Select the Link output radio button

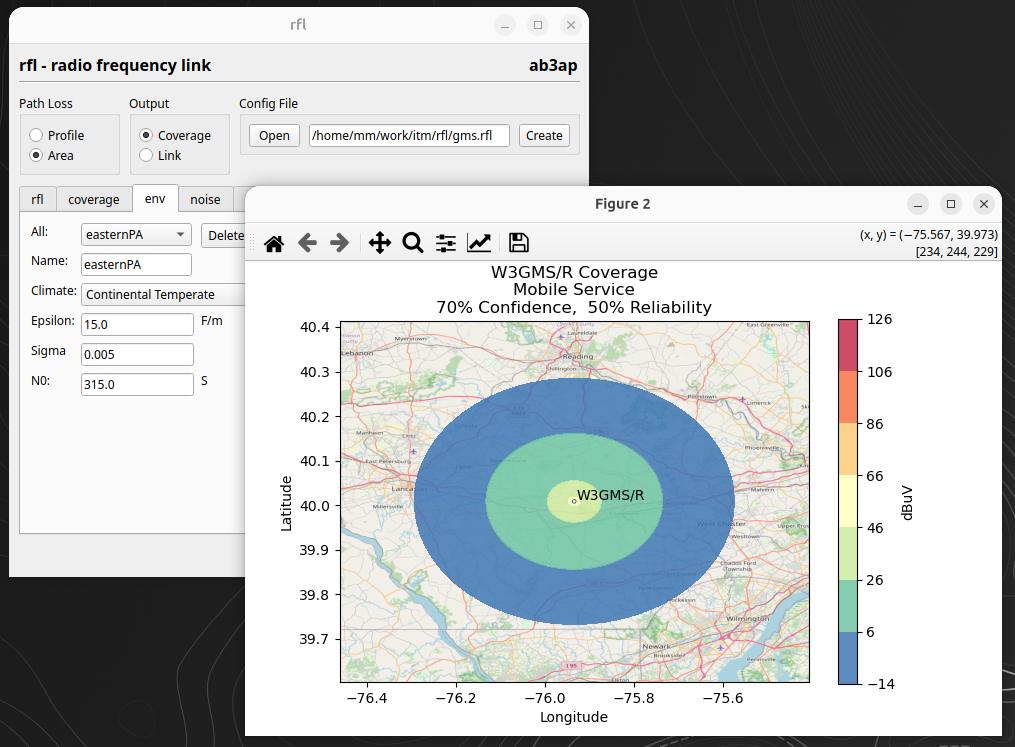pyautogui.click(x=147, y=155)
